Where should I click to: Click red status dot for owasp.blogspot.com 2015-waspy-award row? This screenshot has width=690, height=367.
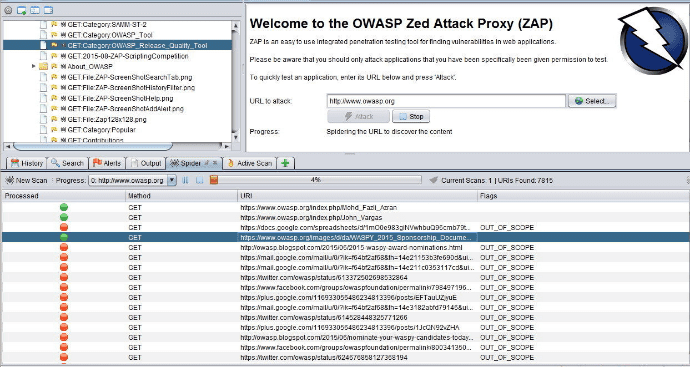[64, 247]
